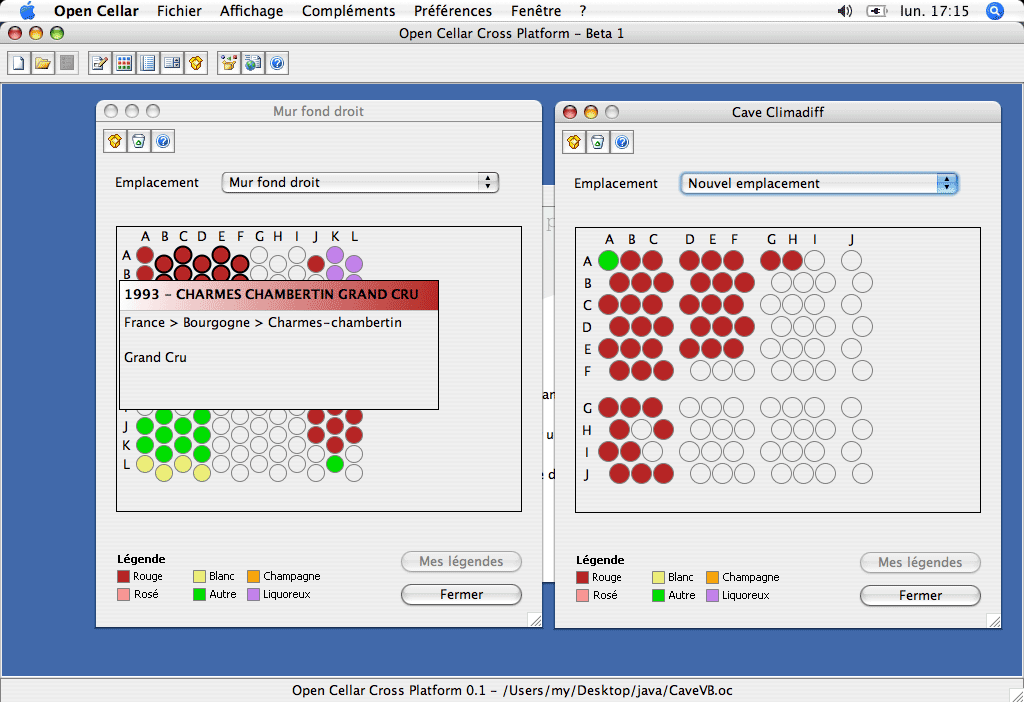Screen dimensions: 1024x702
Task: Click the volume icon in the menu bar
Action: pyautogui.click(x=845, y=11)
